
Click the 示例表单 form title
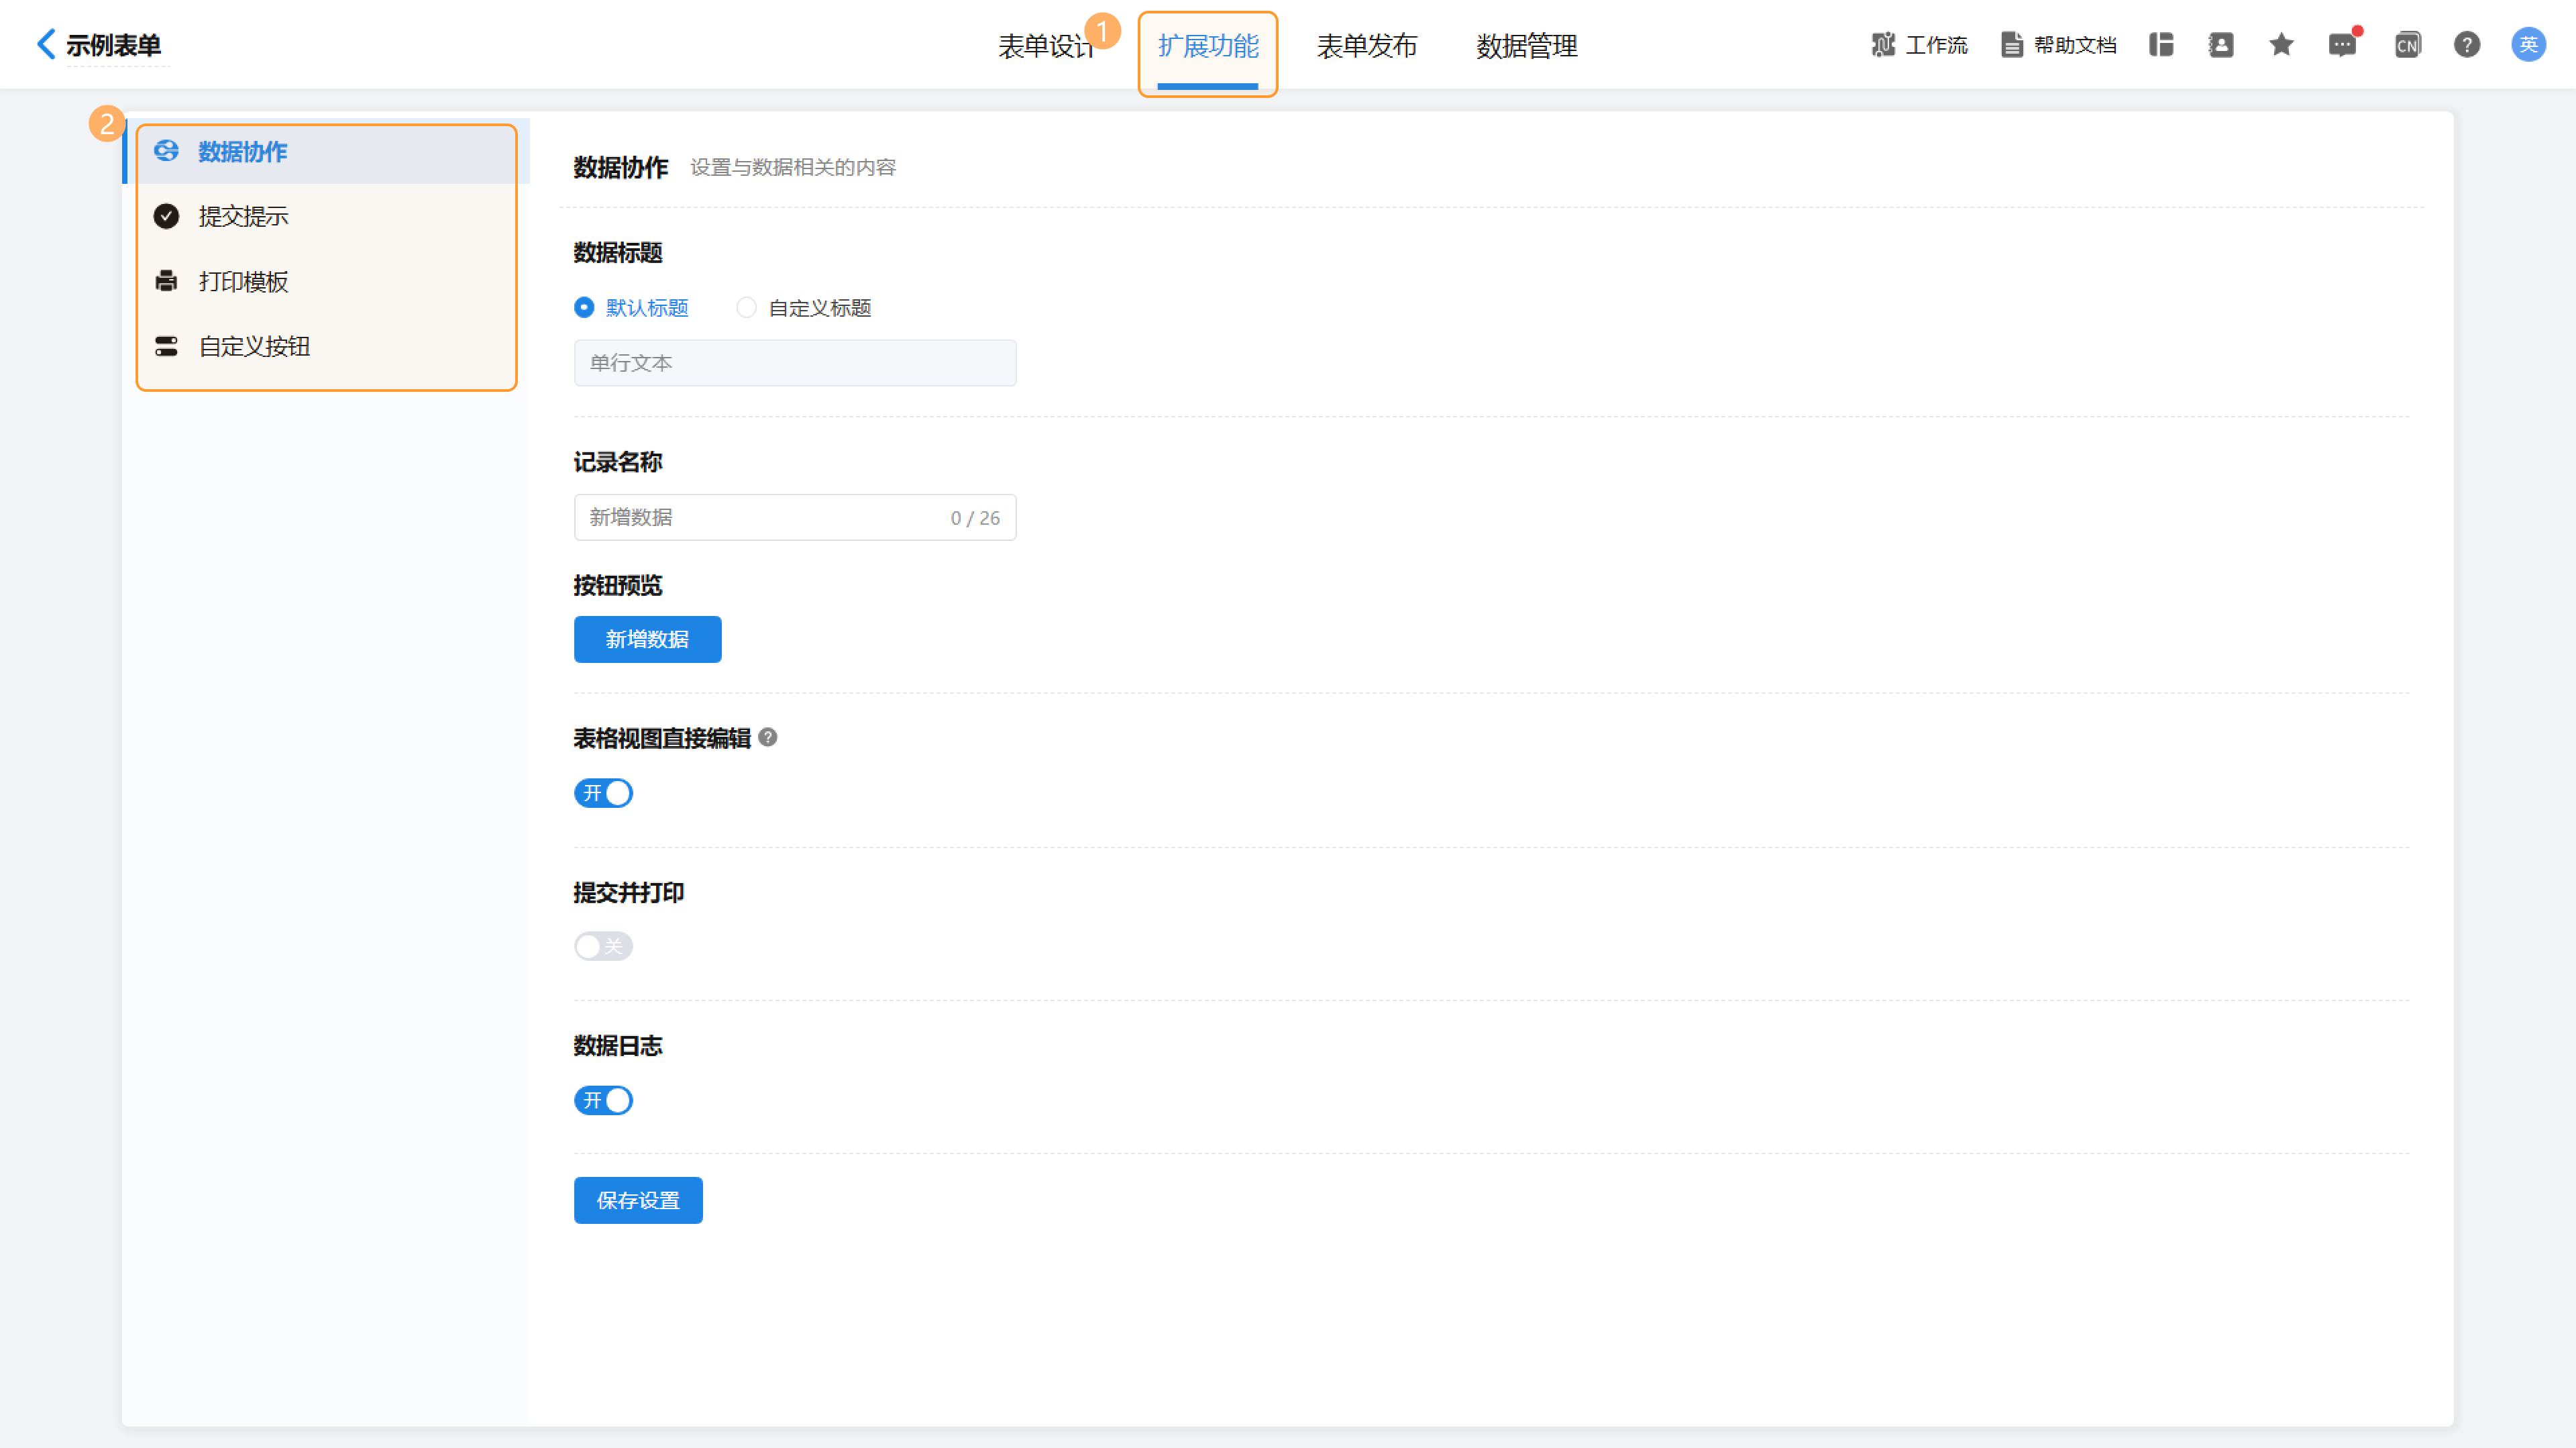click(x=114, y=45)
